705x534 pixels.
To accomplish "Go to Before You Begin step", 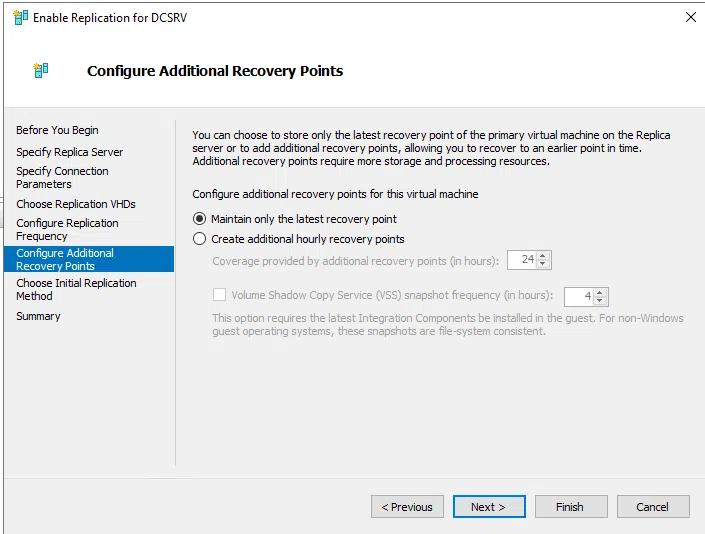I will [x=57, y=130].
